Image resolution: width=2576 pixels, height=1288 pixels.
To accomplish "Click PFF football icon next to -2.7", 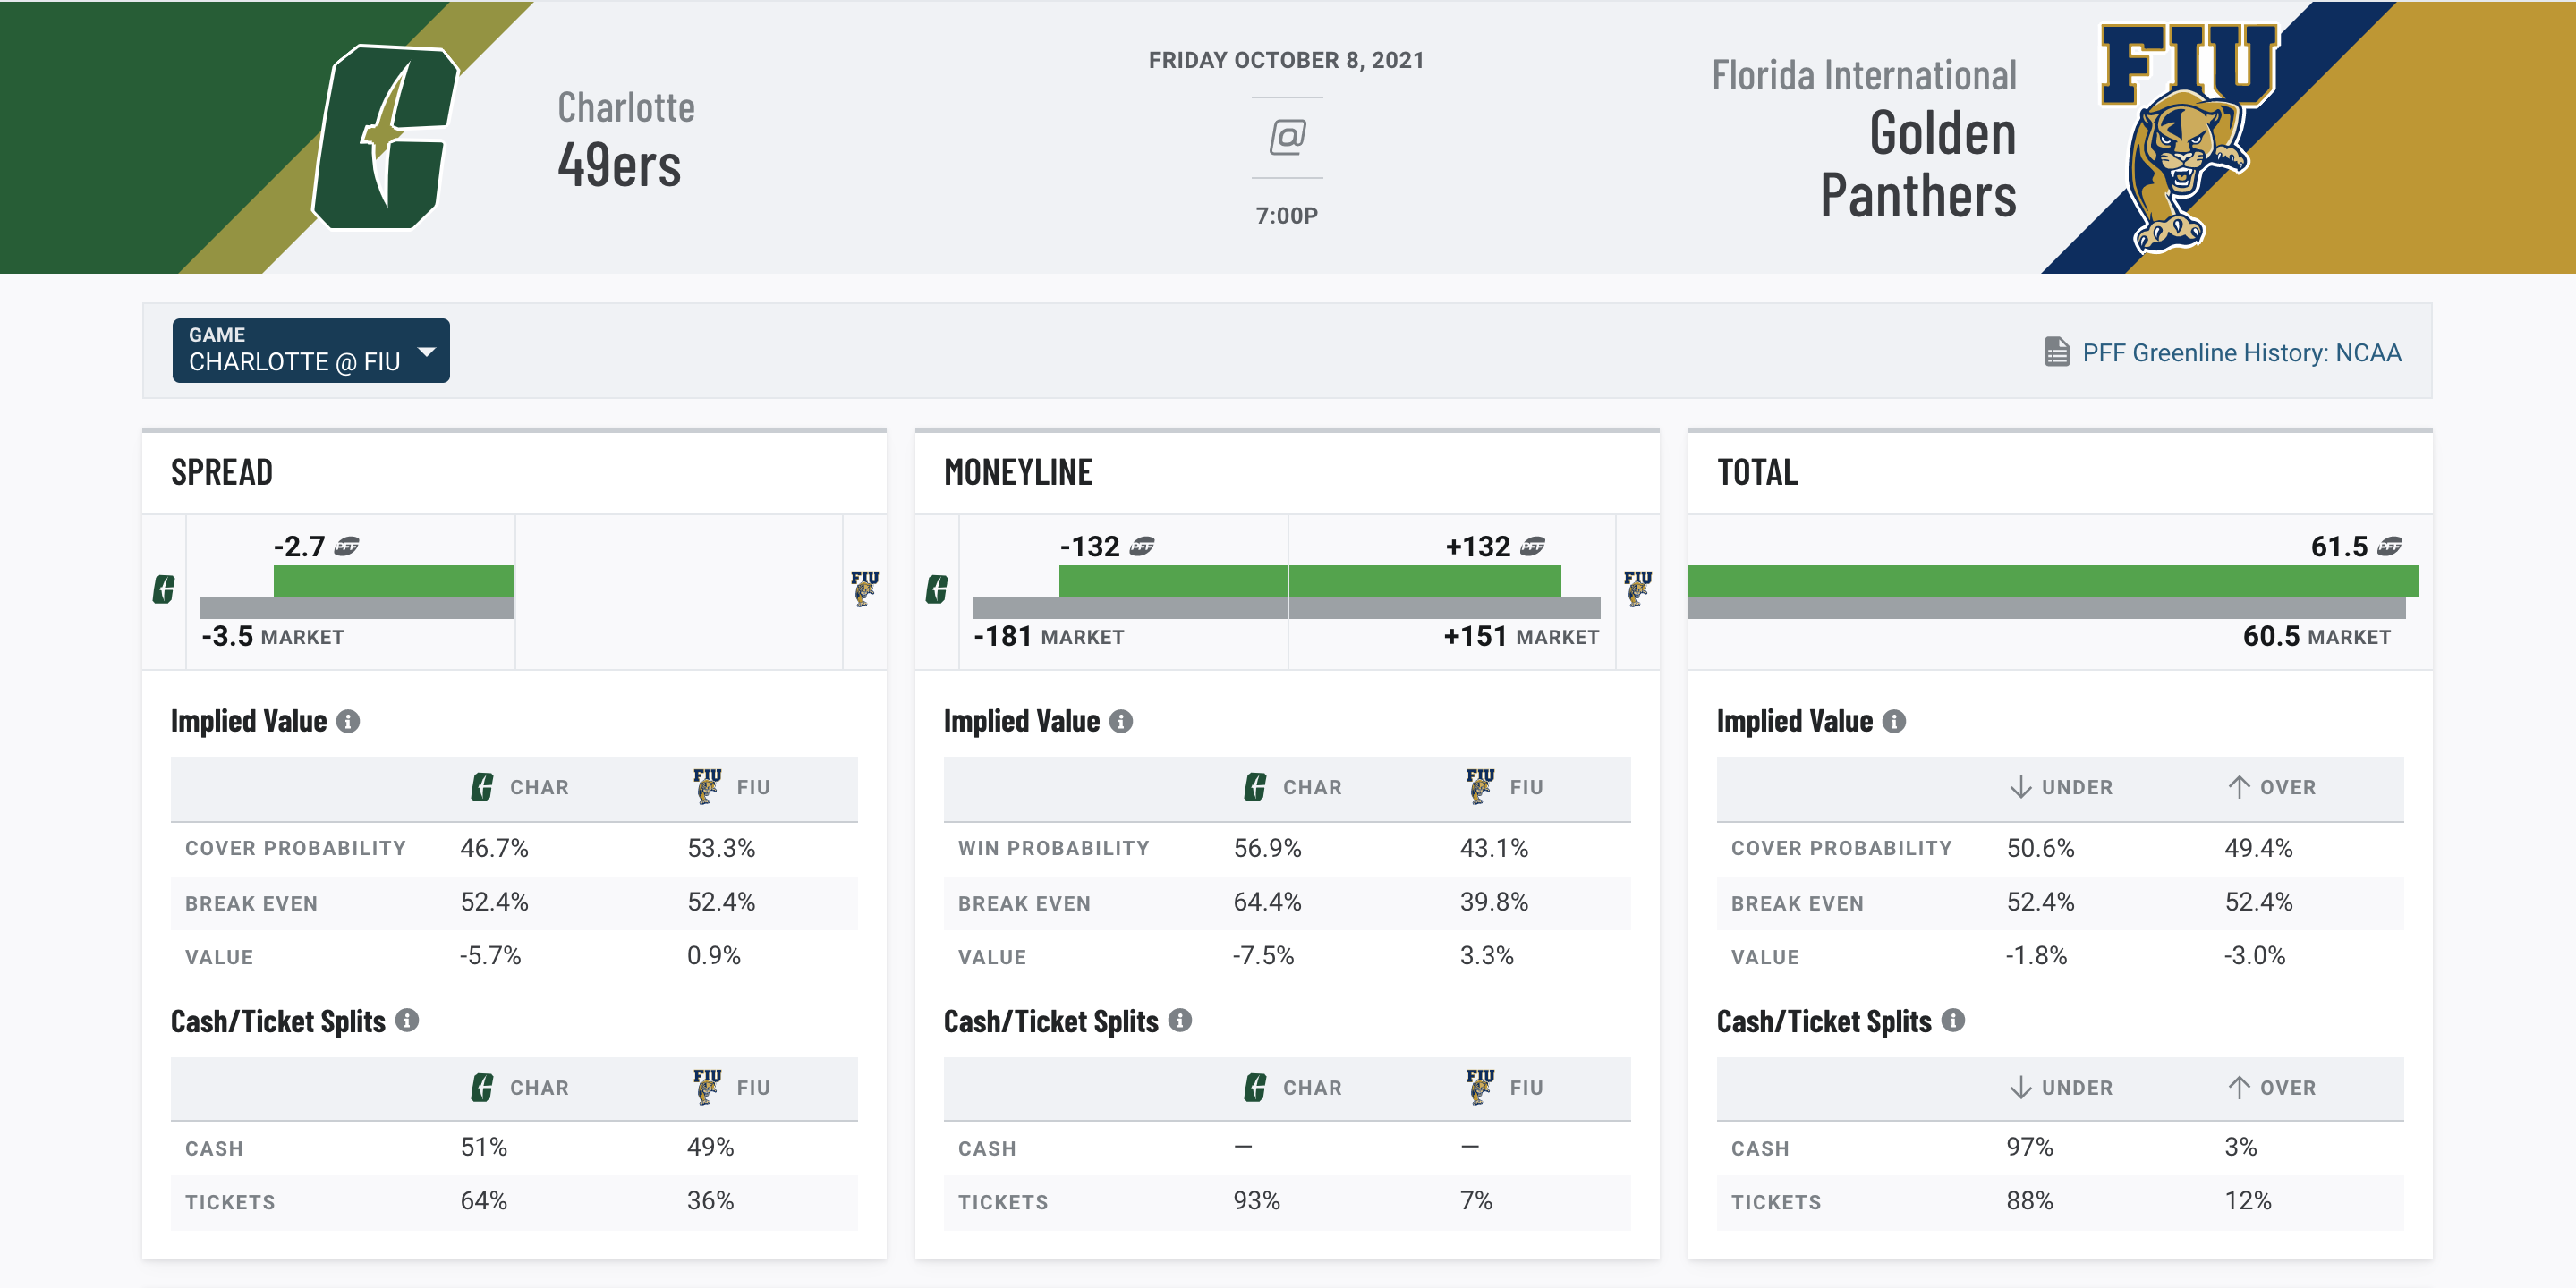I will pos(347,546).
